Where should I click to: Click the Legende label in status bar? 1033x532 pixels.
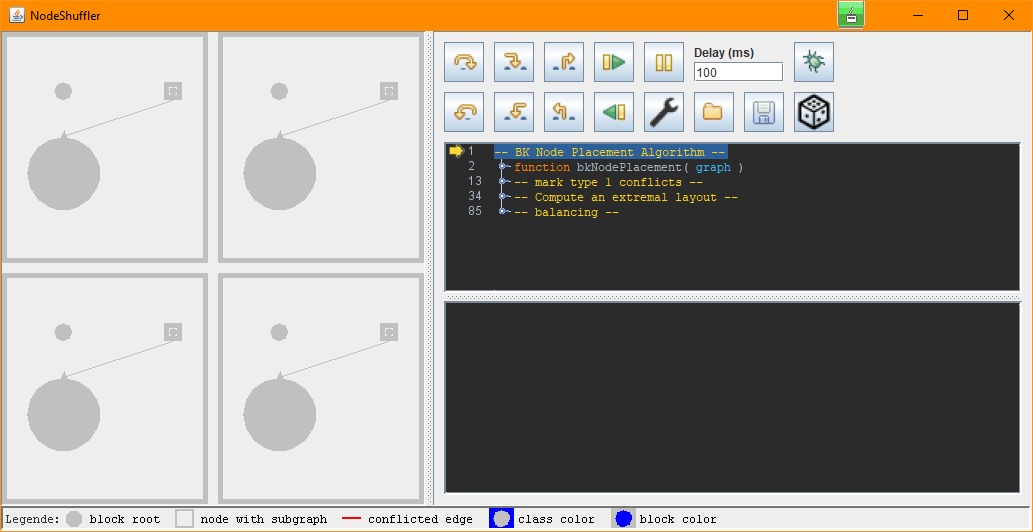point(33,519)
